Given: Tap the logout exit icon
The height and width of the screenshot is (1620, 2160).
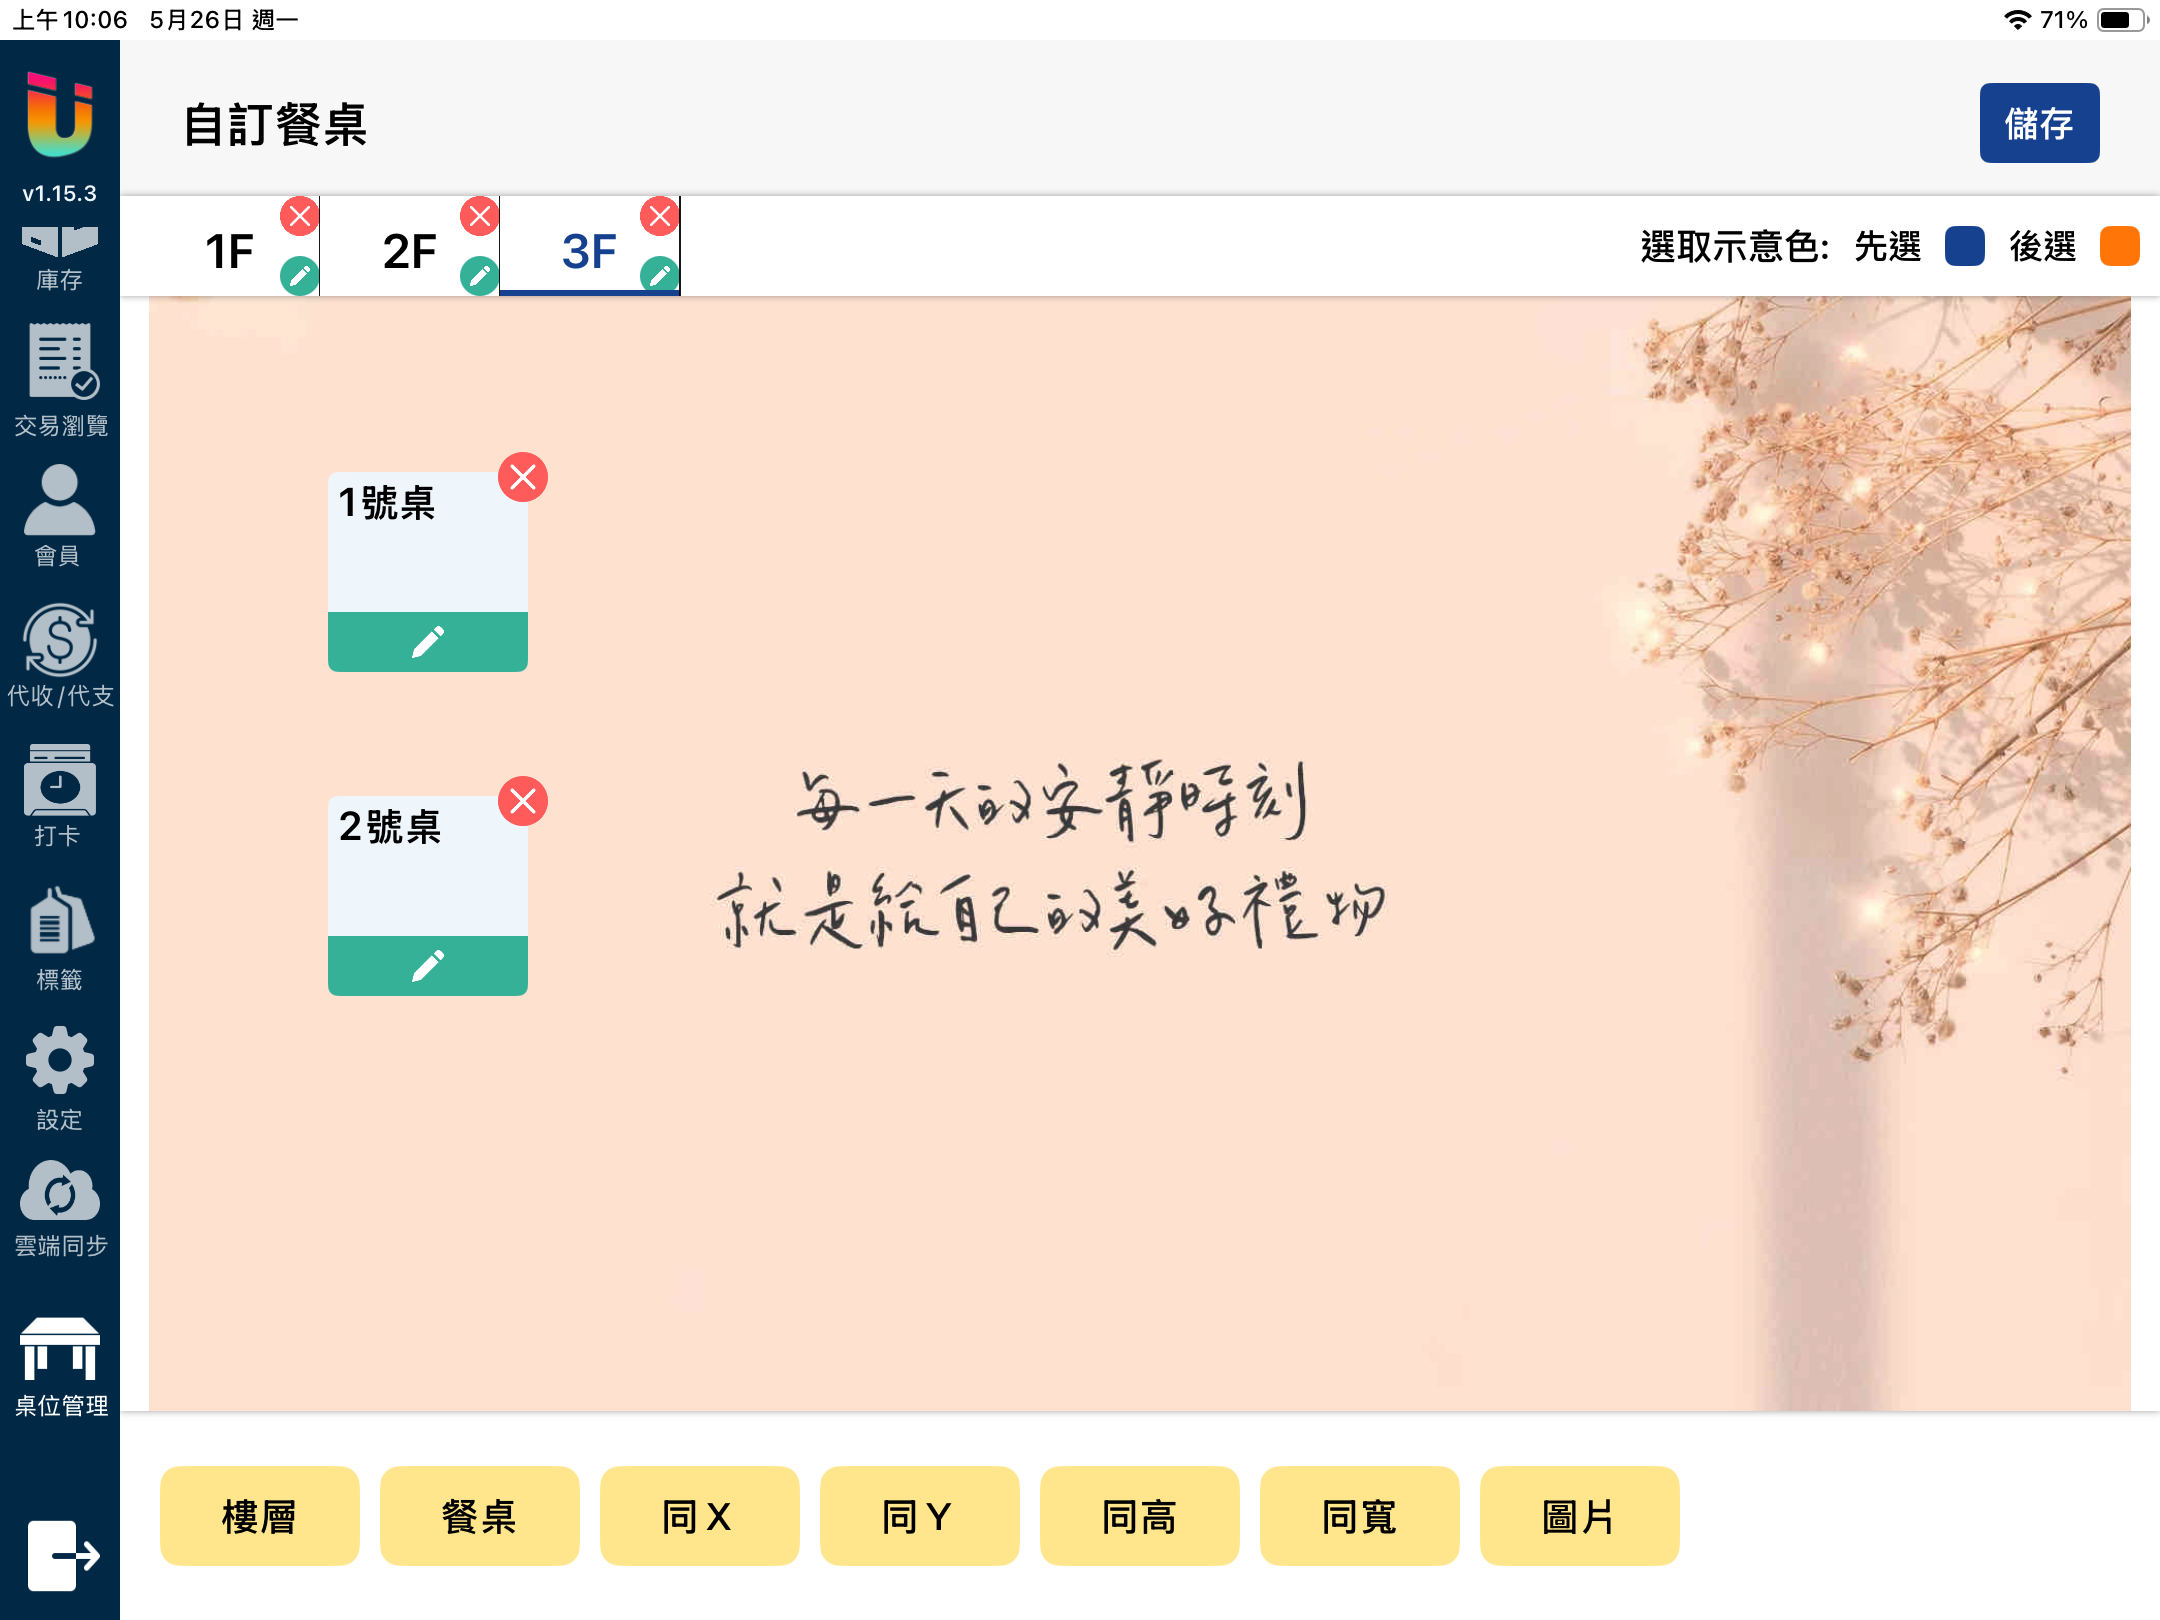Looking at the screenshot, I should point(62,1555).
